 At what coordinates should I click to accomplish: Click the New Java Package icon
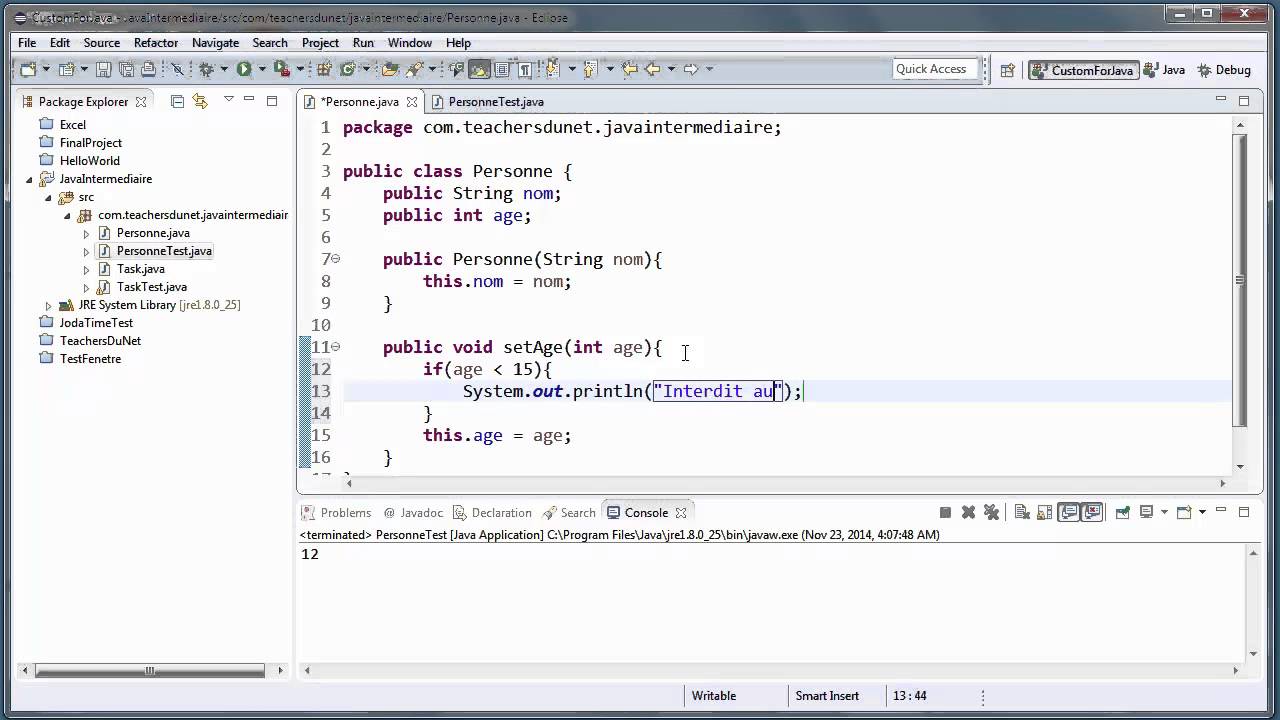coord(323,69)
